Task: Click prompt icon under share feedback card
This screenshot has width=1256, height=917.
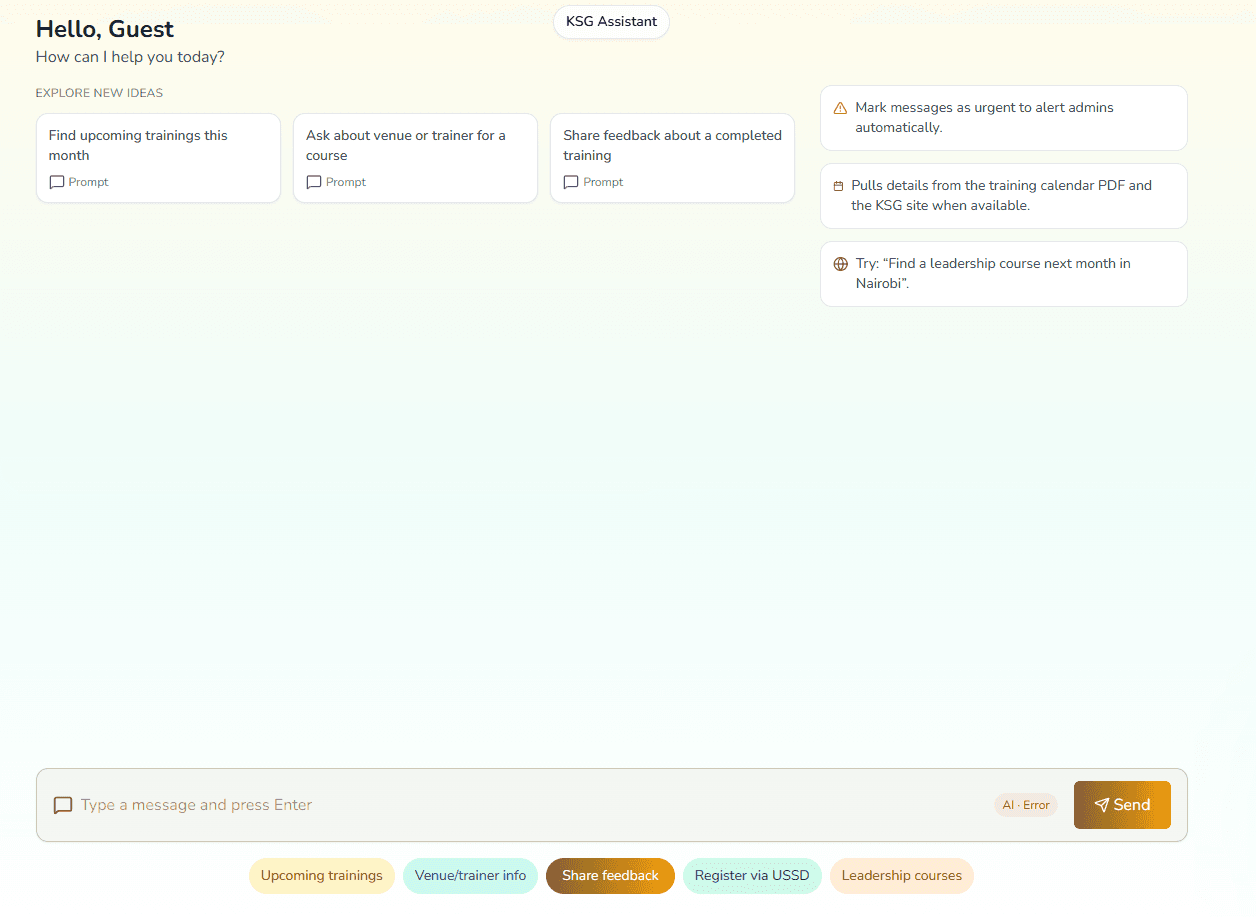Action: [x=571, y=182]
